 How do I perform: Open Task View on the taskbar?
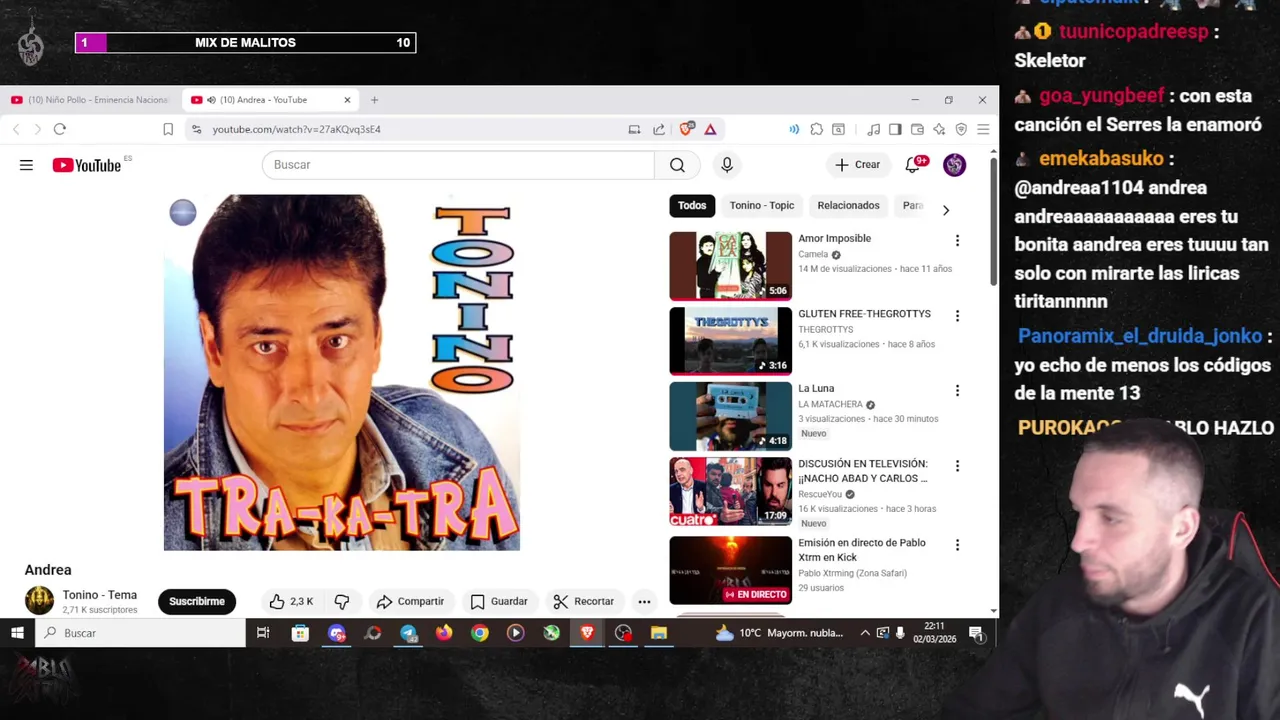click(x=263, y=632)
